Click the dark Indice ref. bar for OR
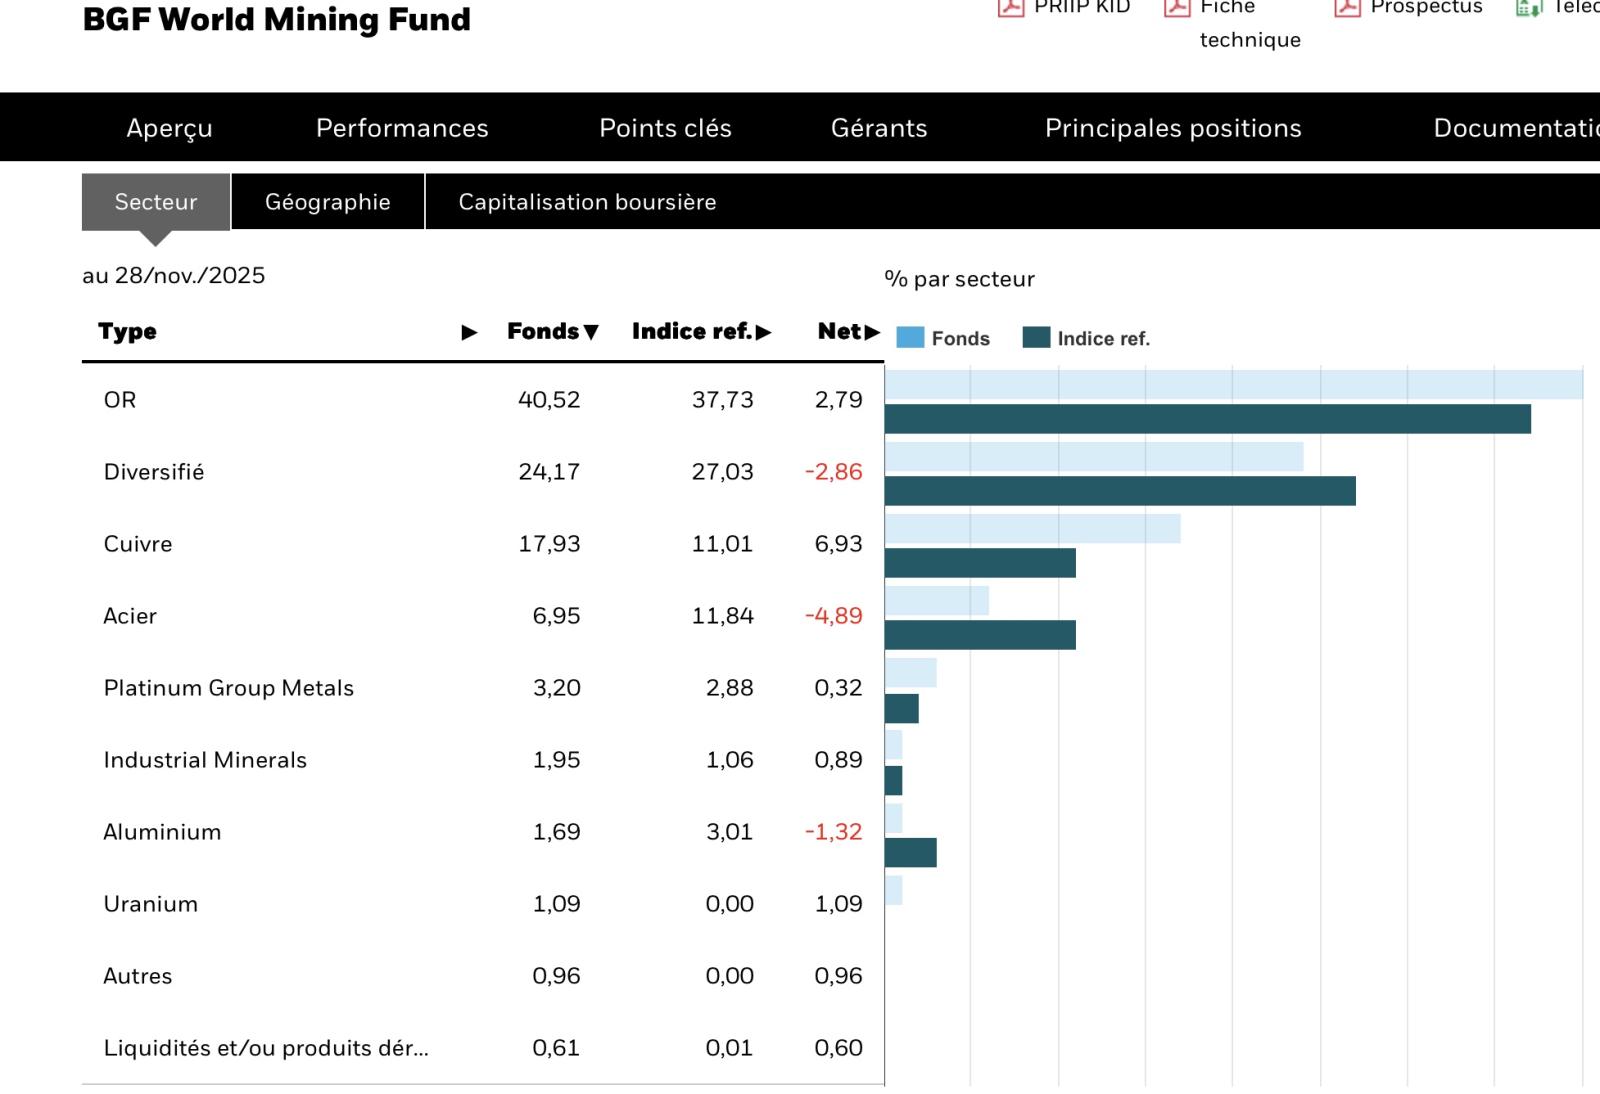 pyautogui.click(x=1207, y=419)
